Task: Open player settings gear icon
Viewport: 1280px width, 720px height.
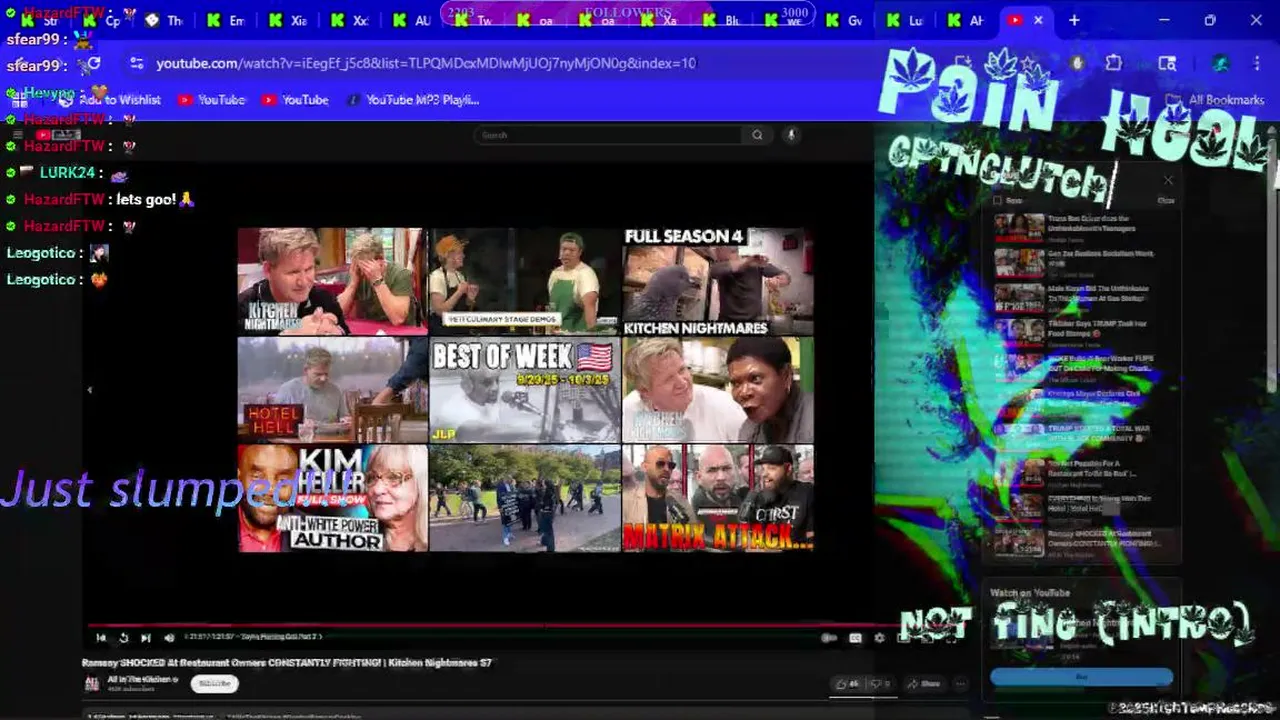Action: click(879, 637)
